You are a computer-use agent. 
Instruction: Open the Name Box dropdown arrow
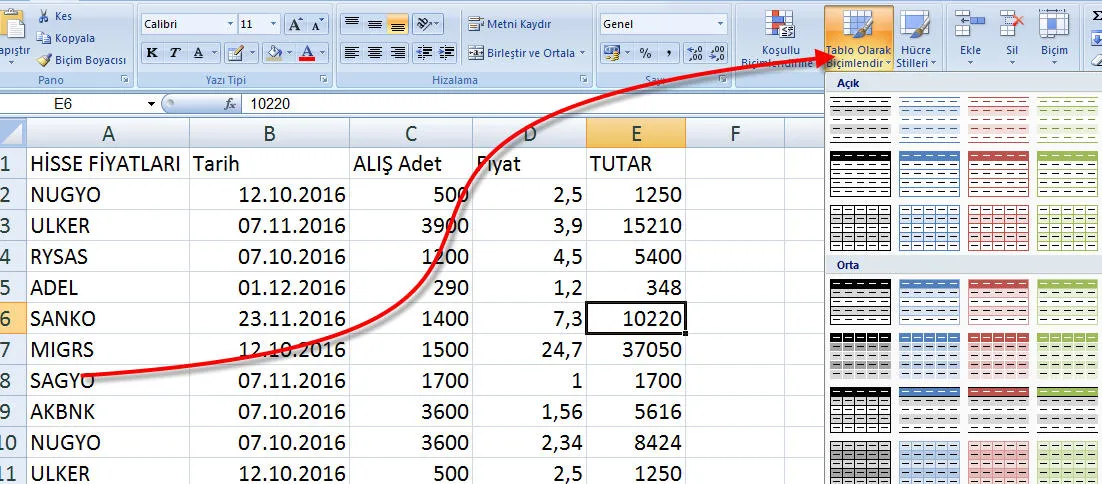[x=152, y=103]
